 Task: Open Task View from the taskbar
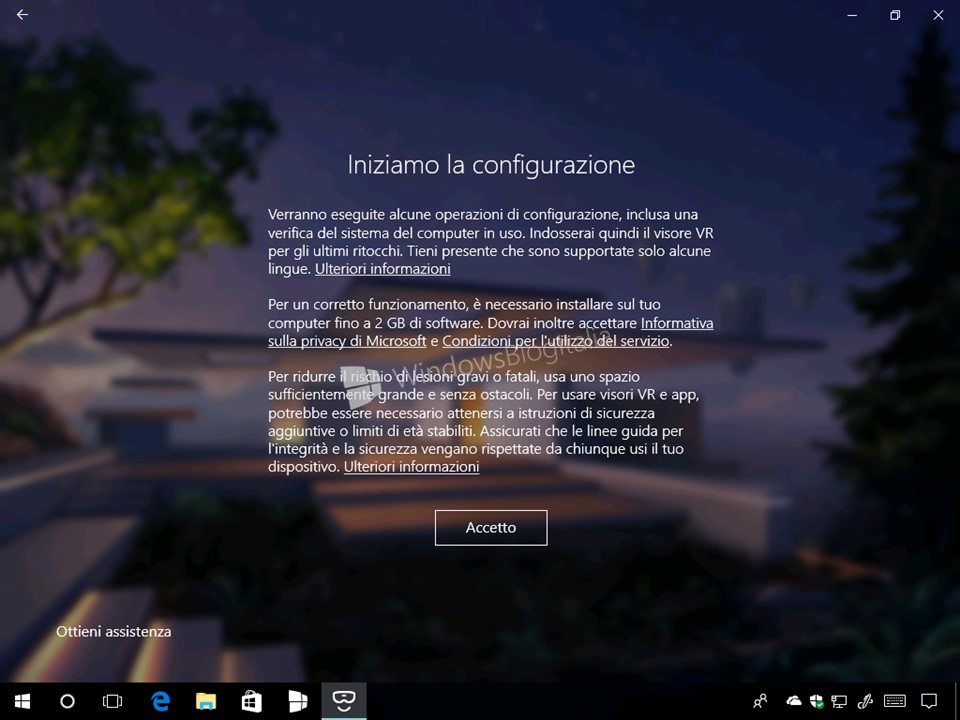click(x=113, y=701)
